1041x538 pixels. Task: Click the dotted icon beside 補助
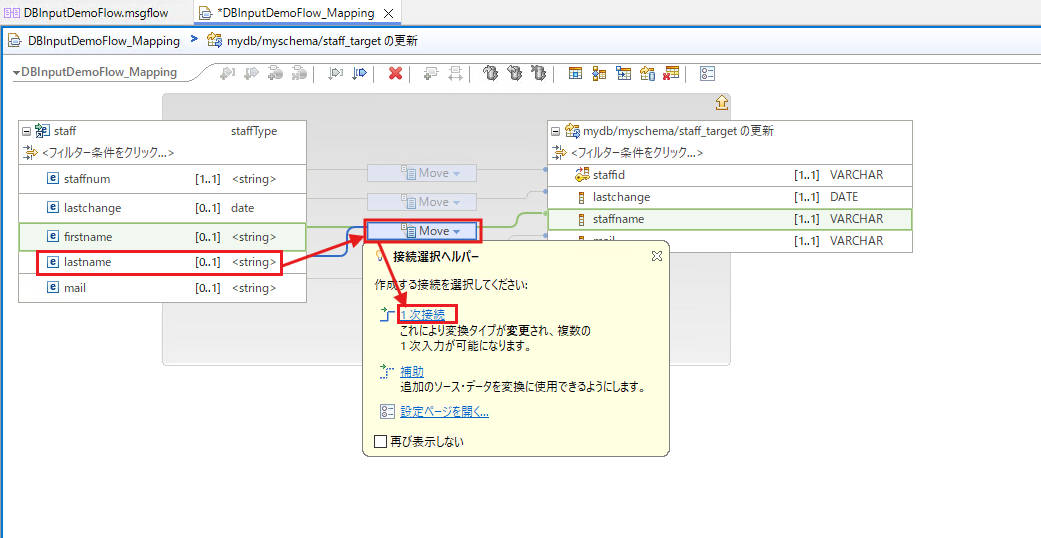click(x=386, y=371)
